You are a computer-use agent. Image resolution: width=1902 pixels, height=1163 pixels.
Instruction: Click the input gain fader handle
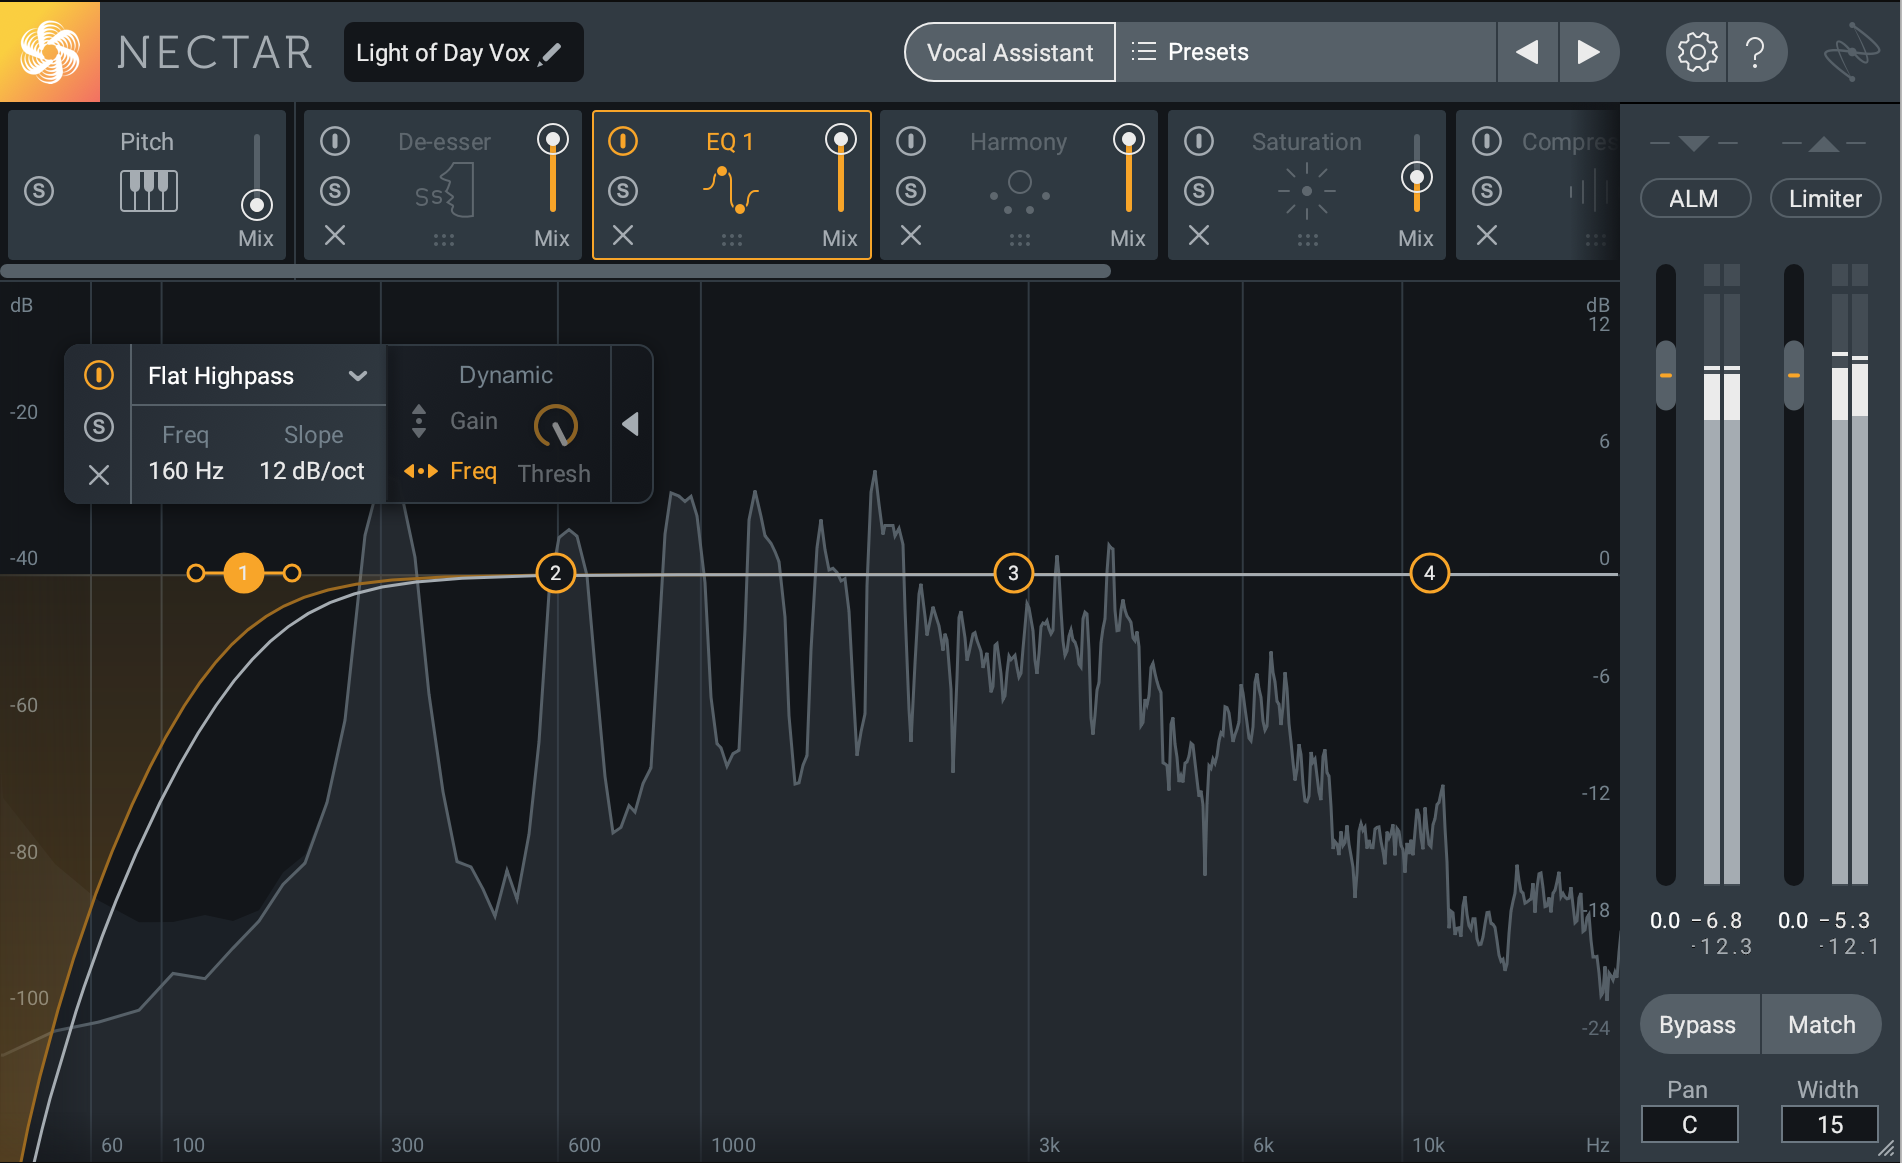(1665, 375)
